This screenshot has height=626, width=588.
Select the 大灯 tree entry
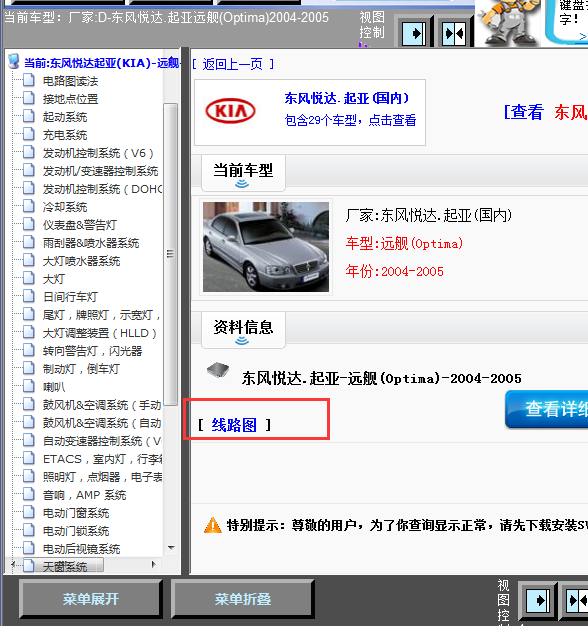(54, 279)
